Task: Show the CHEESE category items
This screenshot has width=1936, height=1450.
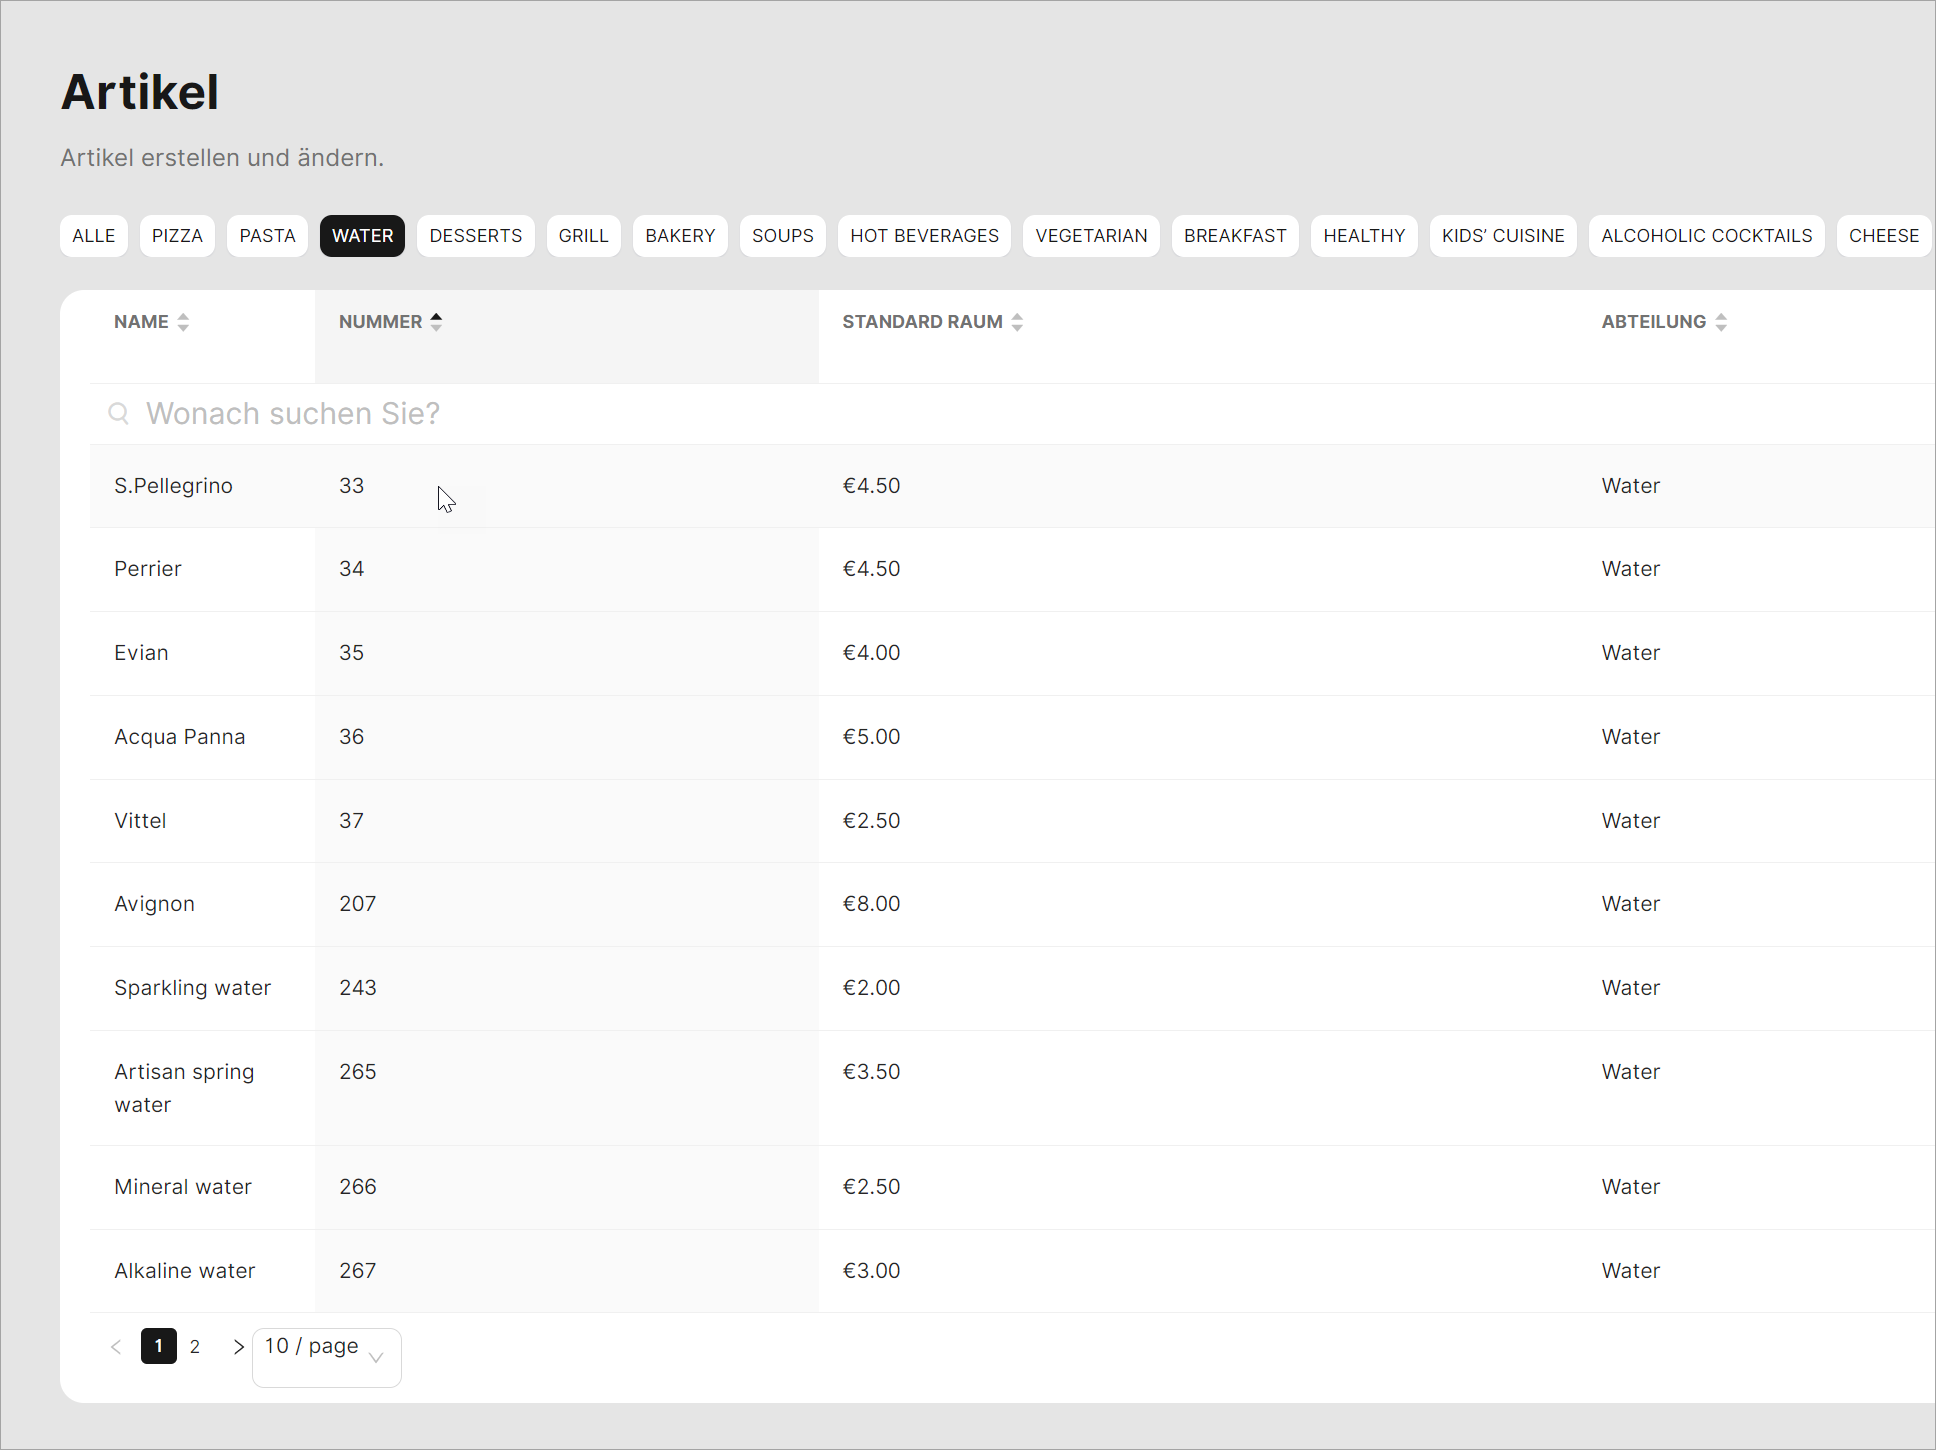Action: [1883, 236]
